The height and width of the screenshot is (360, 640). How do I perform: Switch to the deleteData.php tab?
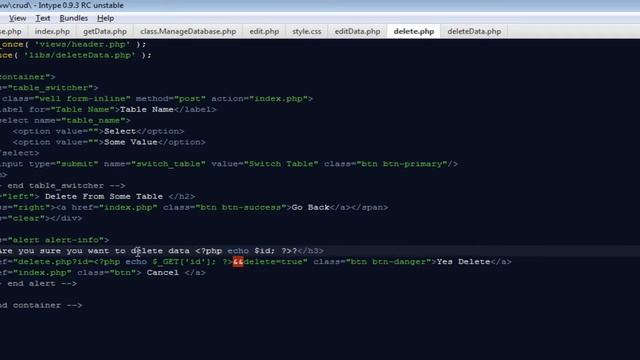coord(474,31)
